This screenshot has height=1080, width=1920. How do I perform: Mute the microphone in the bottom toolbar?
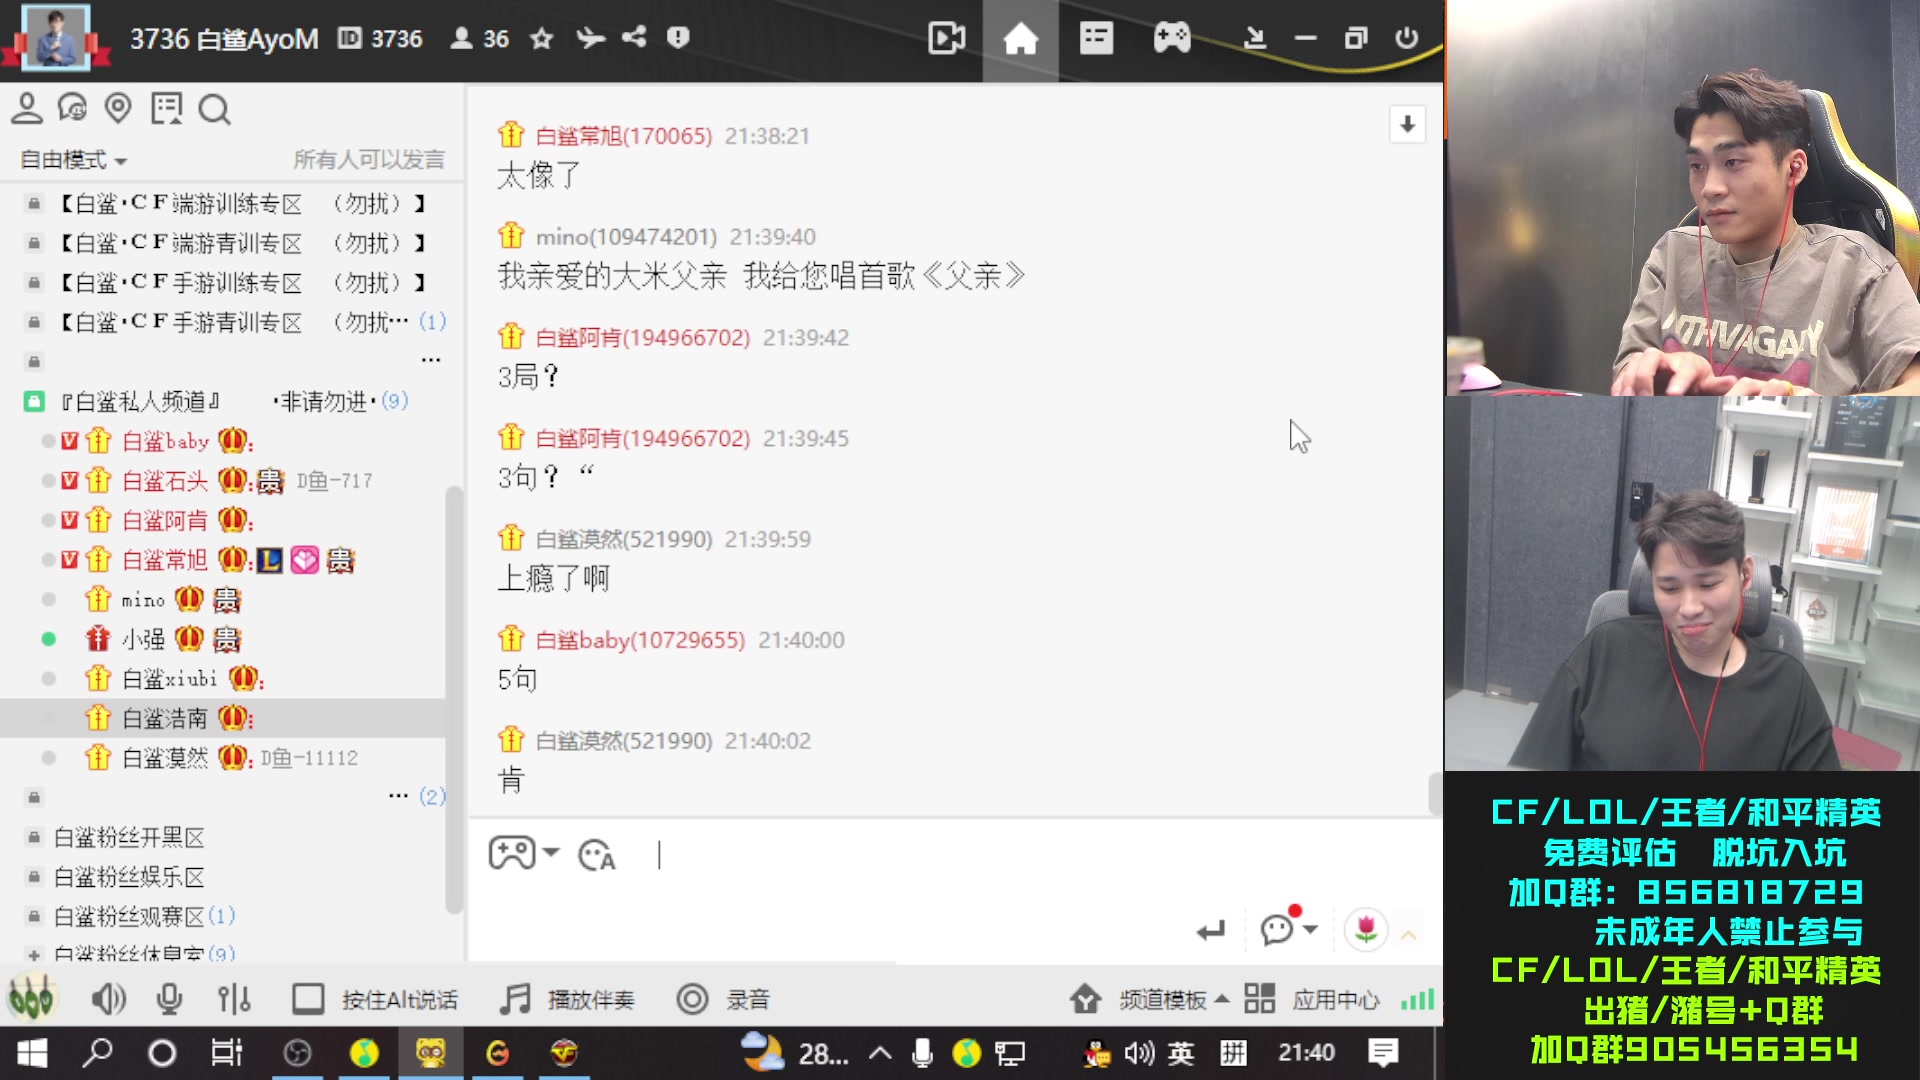pyautogui.click(x=168, y=998)
